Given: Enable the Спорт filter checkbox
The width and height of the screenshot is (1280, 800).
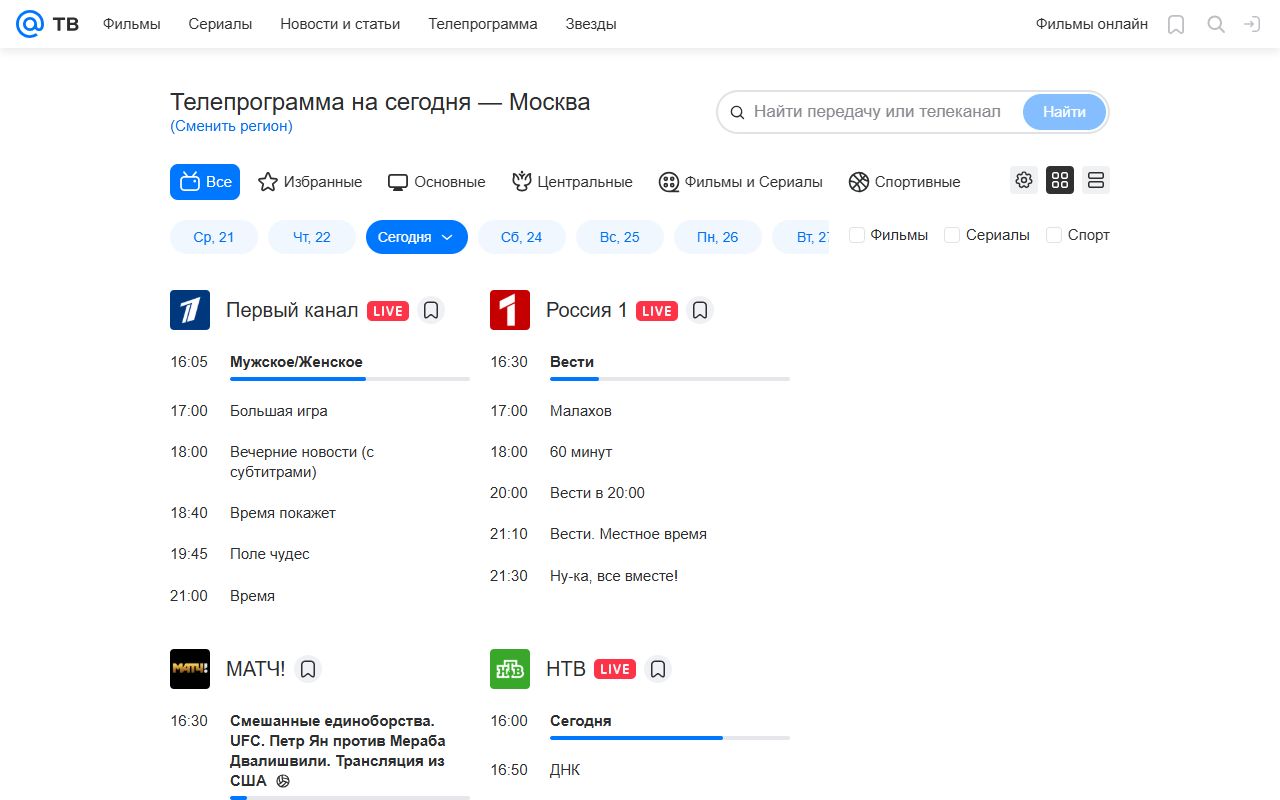Looking at the screenshot, I should [x=1054, y=235].
